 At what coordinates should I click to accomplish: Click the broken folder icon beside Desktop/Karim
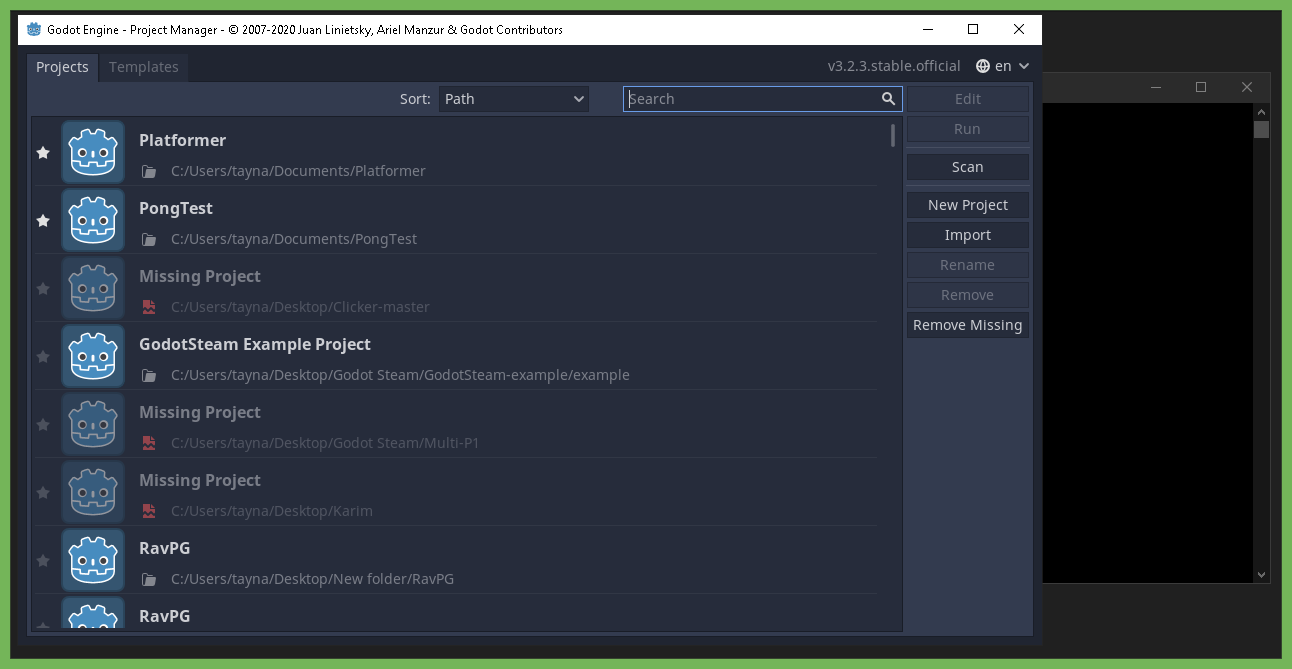149,511
